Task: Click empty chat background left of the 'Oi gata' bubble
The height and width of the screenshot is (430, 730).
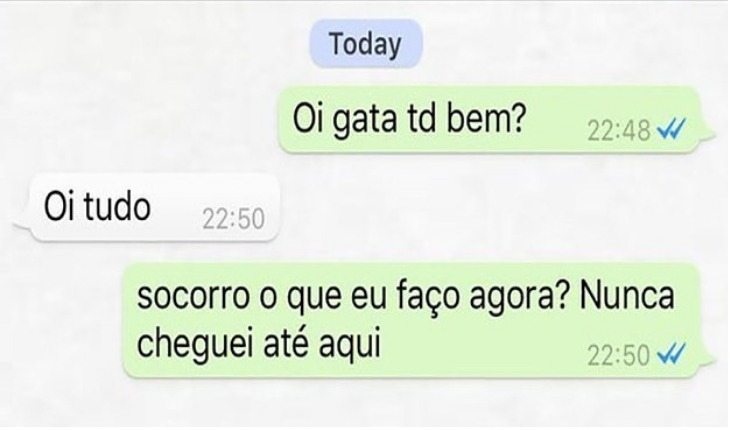Action: point(140,121)
